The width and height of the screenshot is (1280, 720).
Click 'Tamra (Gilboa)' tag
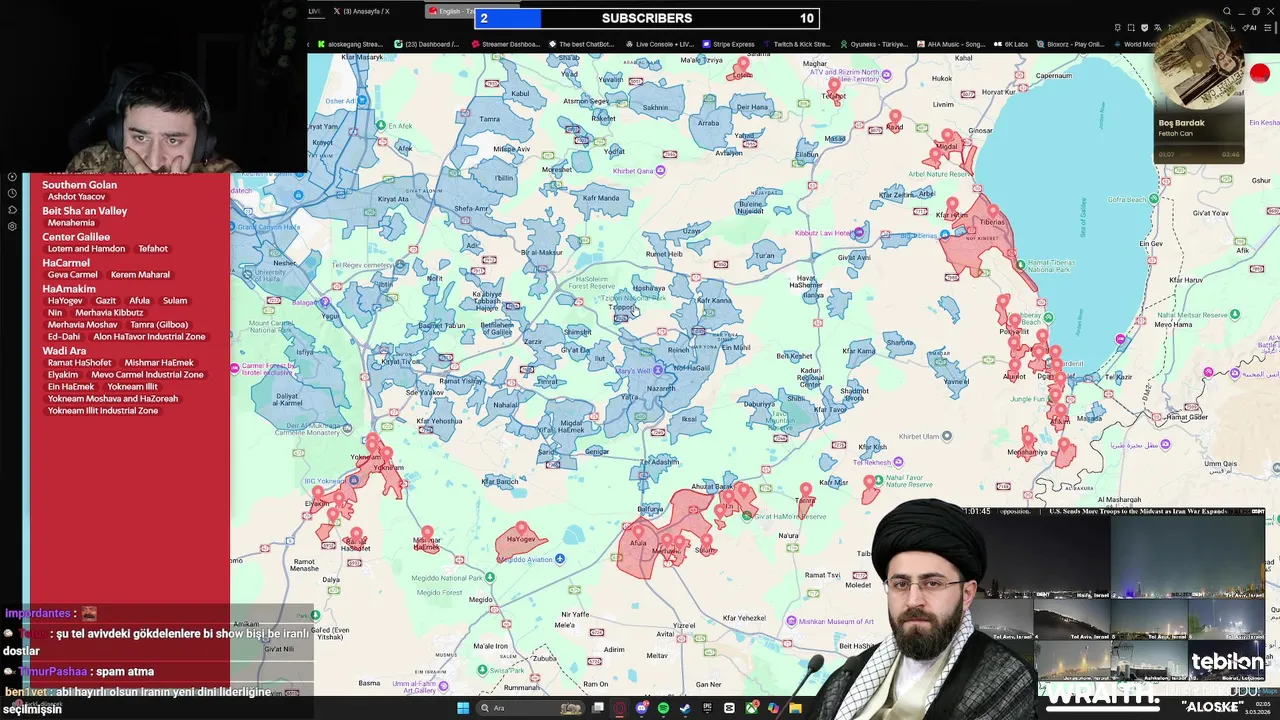coord(159,325)
